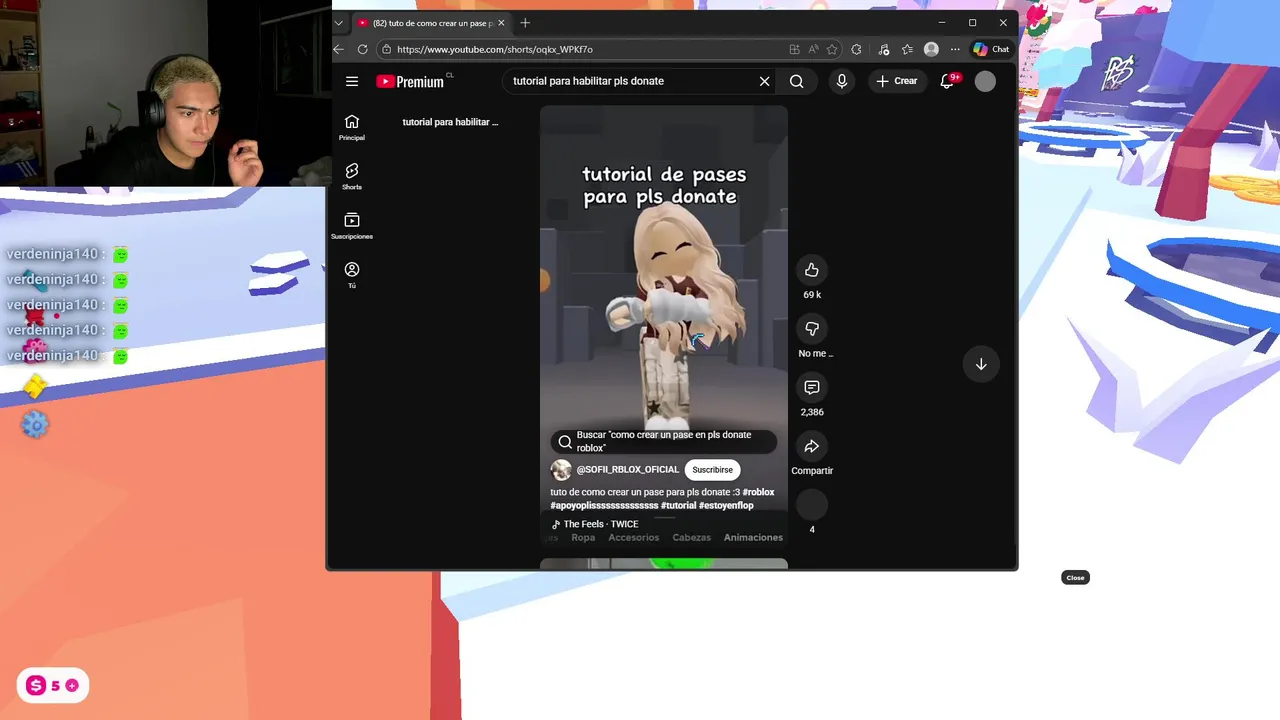The height and width of the screenshot is (720, 1280).
Task: Open the browser app-available icon
Action: (794, 49)
